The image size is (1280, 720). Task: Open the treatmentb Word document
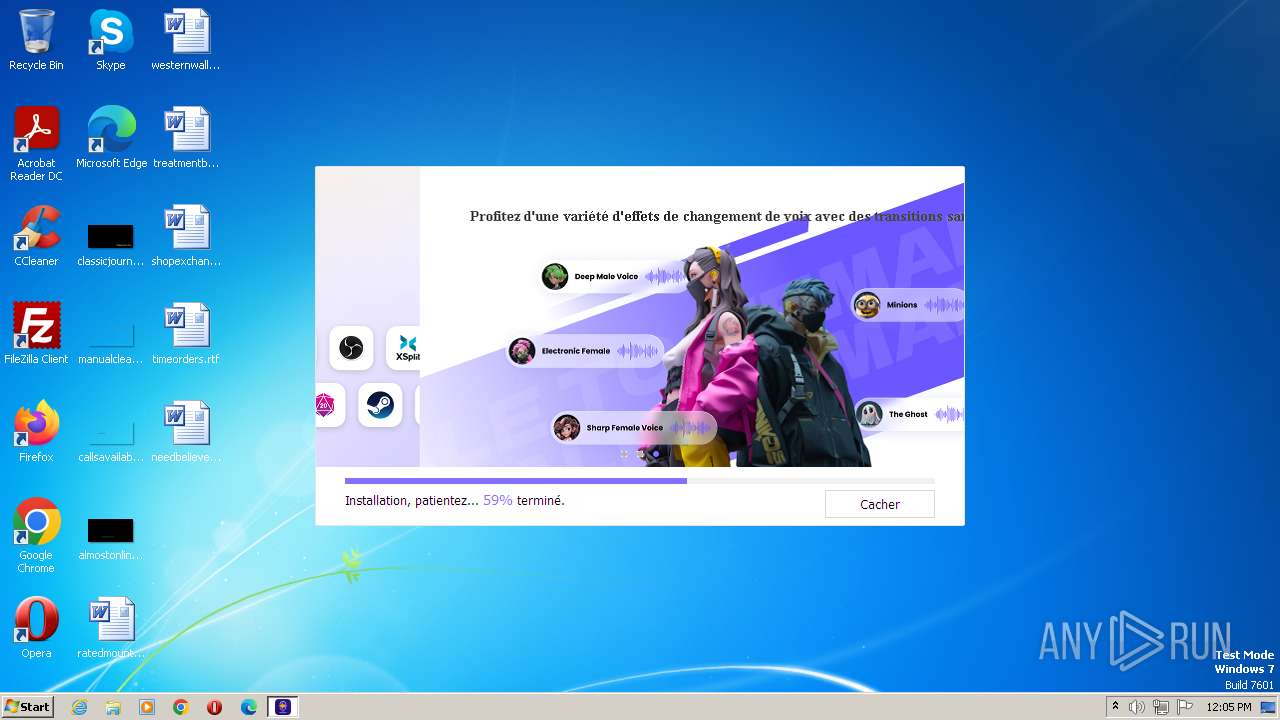pyautogui.click(x=186, y=138)
